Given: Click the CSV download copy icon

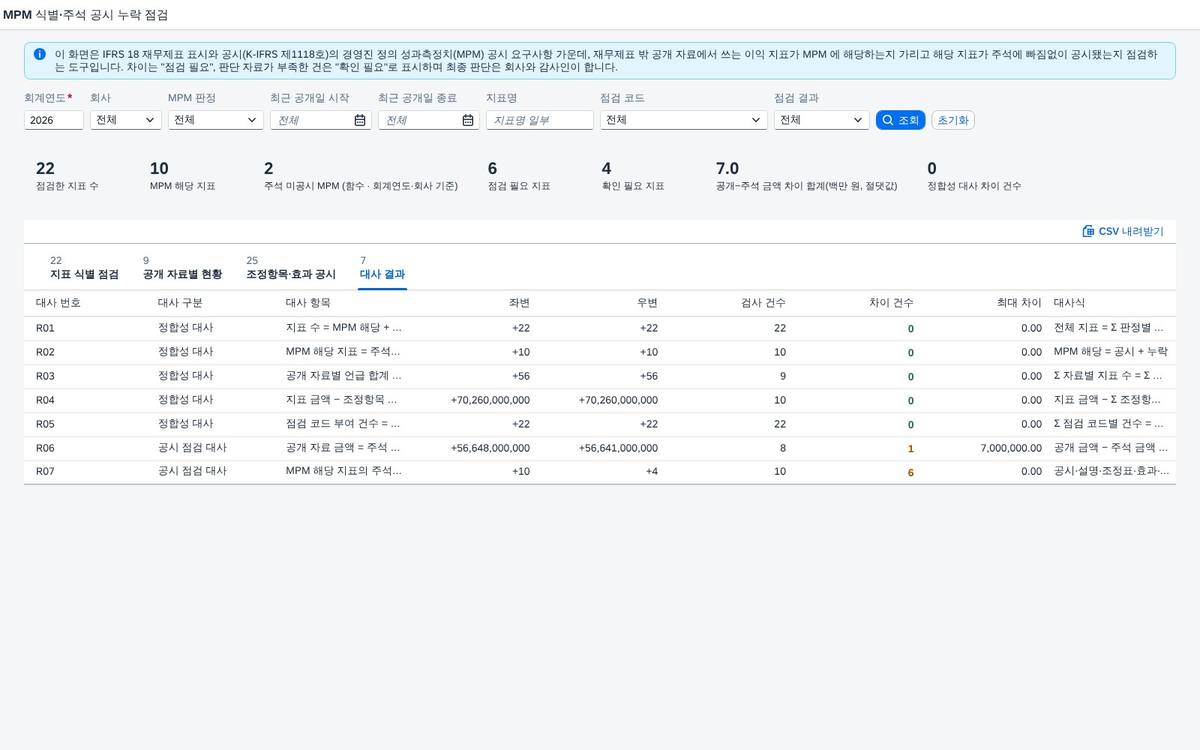Looking at the screenshot, I should 1088,231.
